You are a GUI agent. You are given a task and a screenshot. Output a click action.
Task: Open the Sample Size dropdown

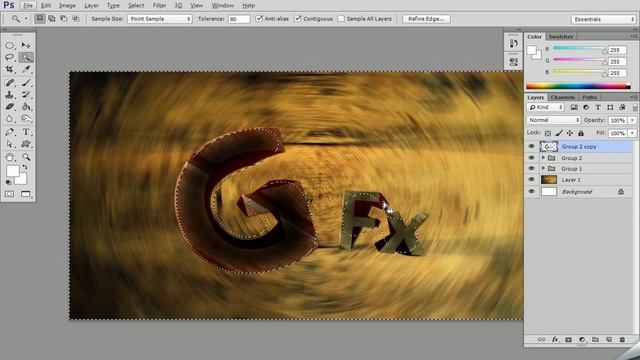pyautogui.click(x=160, y=19)
